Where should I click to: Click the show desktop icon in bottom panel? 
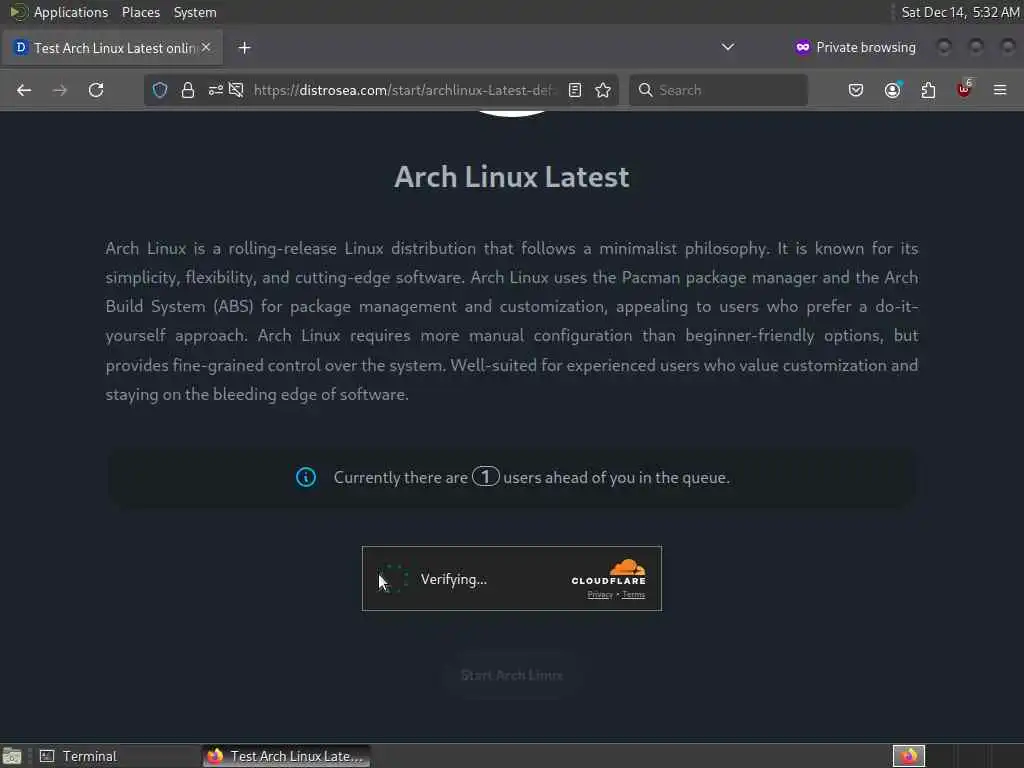coord(12,756)
